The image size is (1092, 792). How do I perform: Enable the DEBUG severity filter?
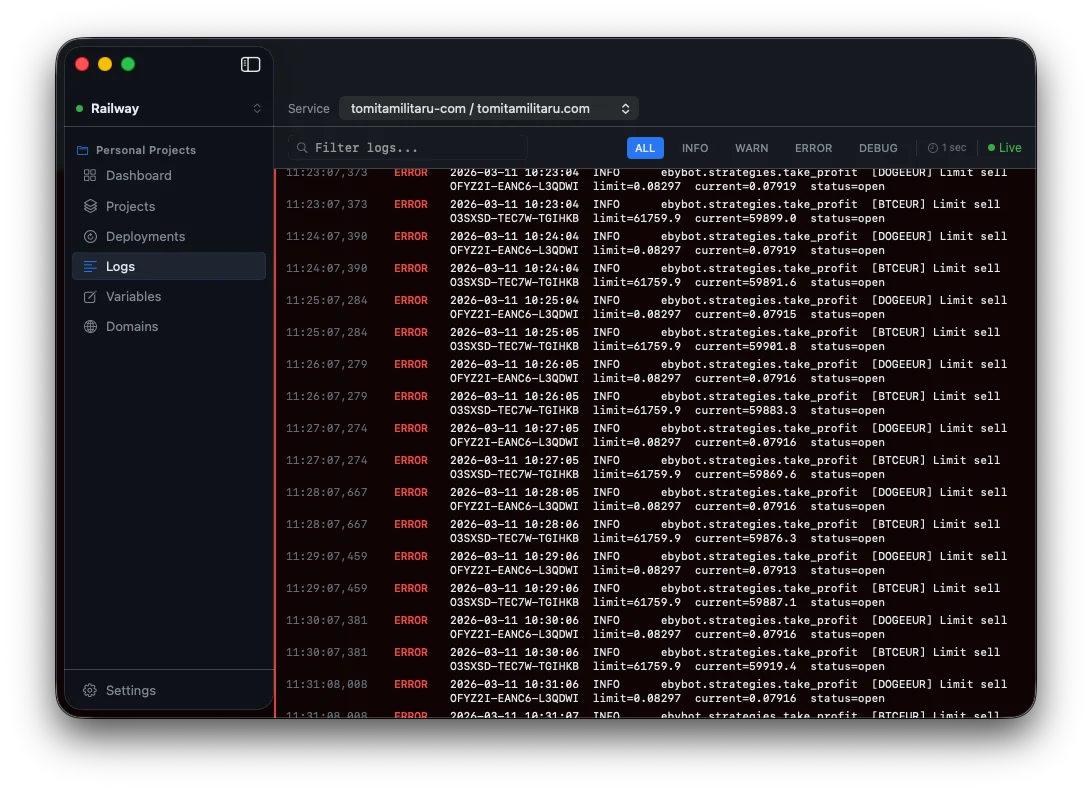click(x=878, y=147)
